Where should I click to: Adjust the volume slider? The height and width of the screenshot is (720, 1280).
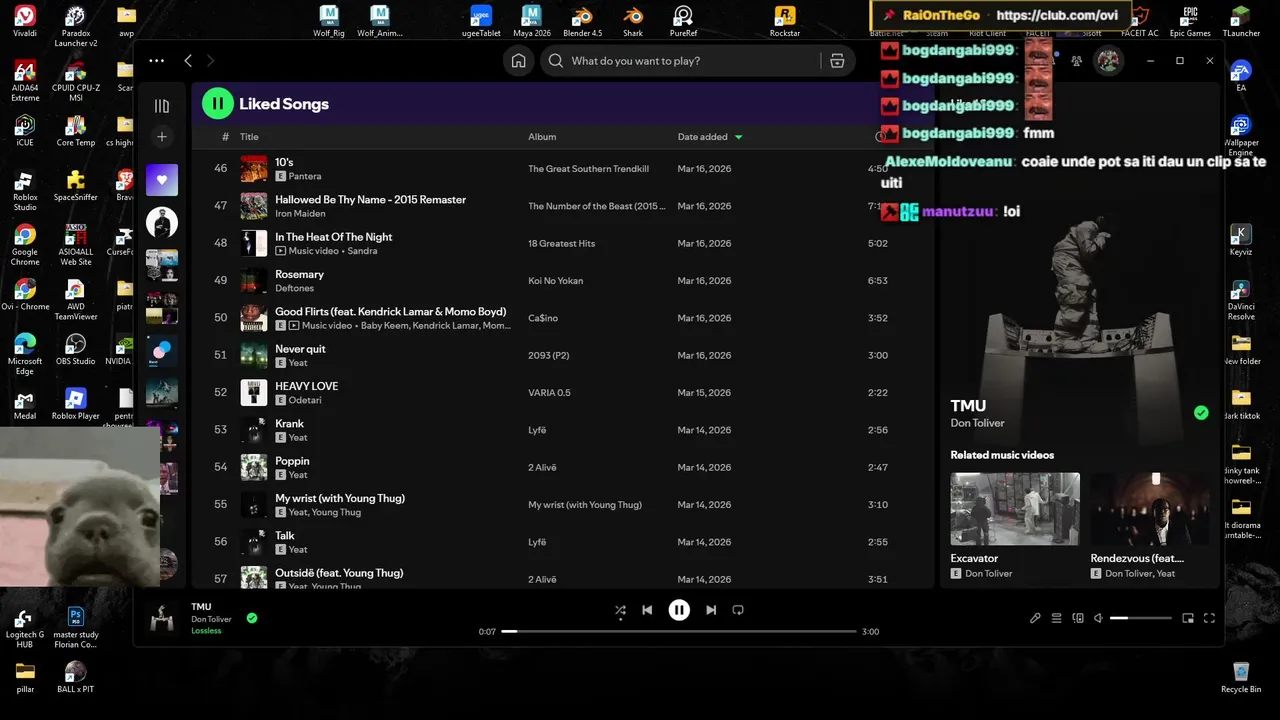(1140, 618)
